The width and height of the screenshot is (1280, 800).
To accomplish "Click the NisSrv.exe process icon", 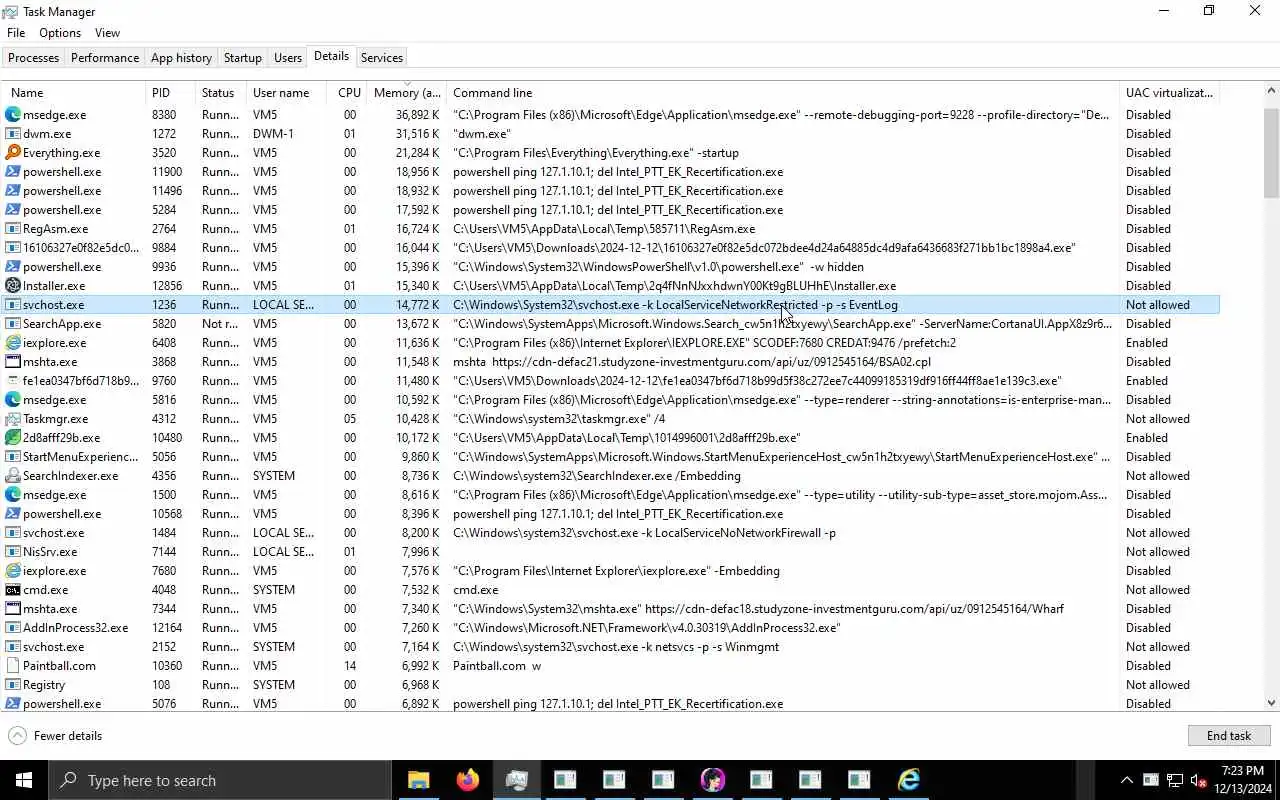I will (x=13, y=552).
